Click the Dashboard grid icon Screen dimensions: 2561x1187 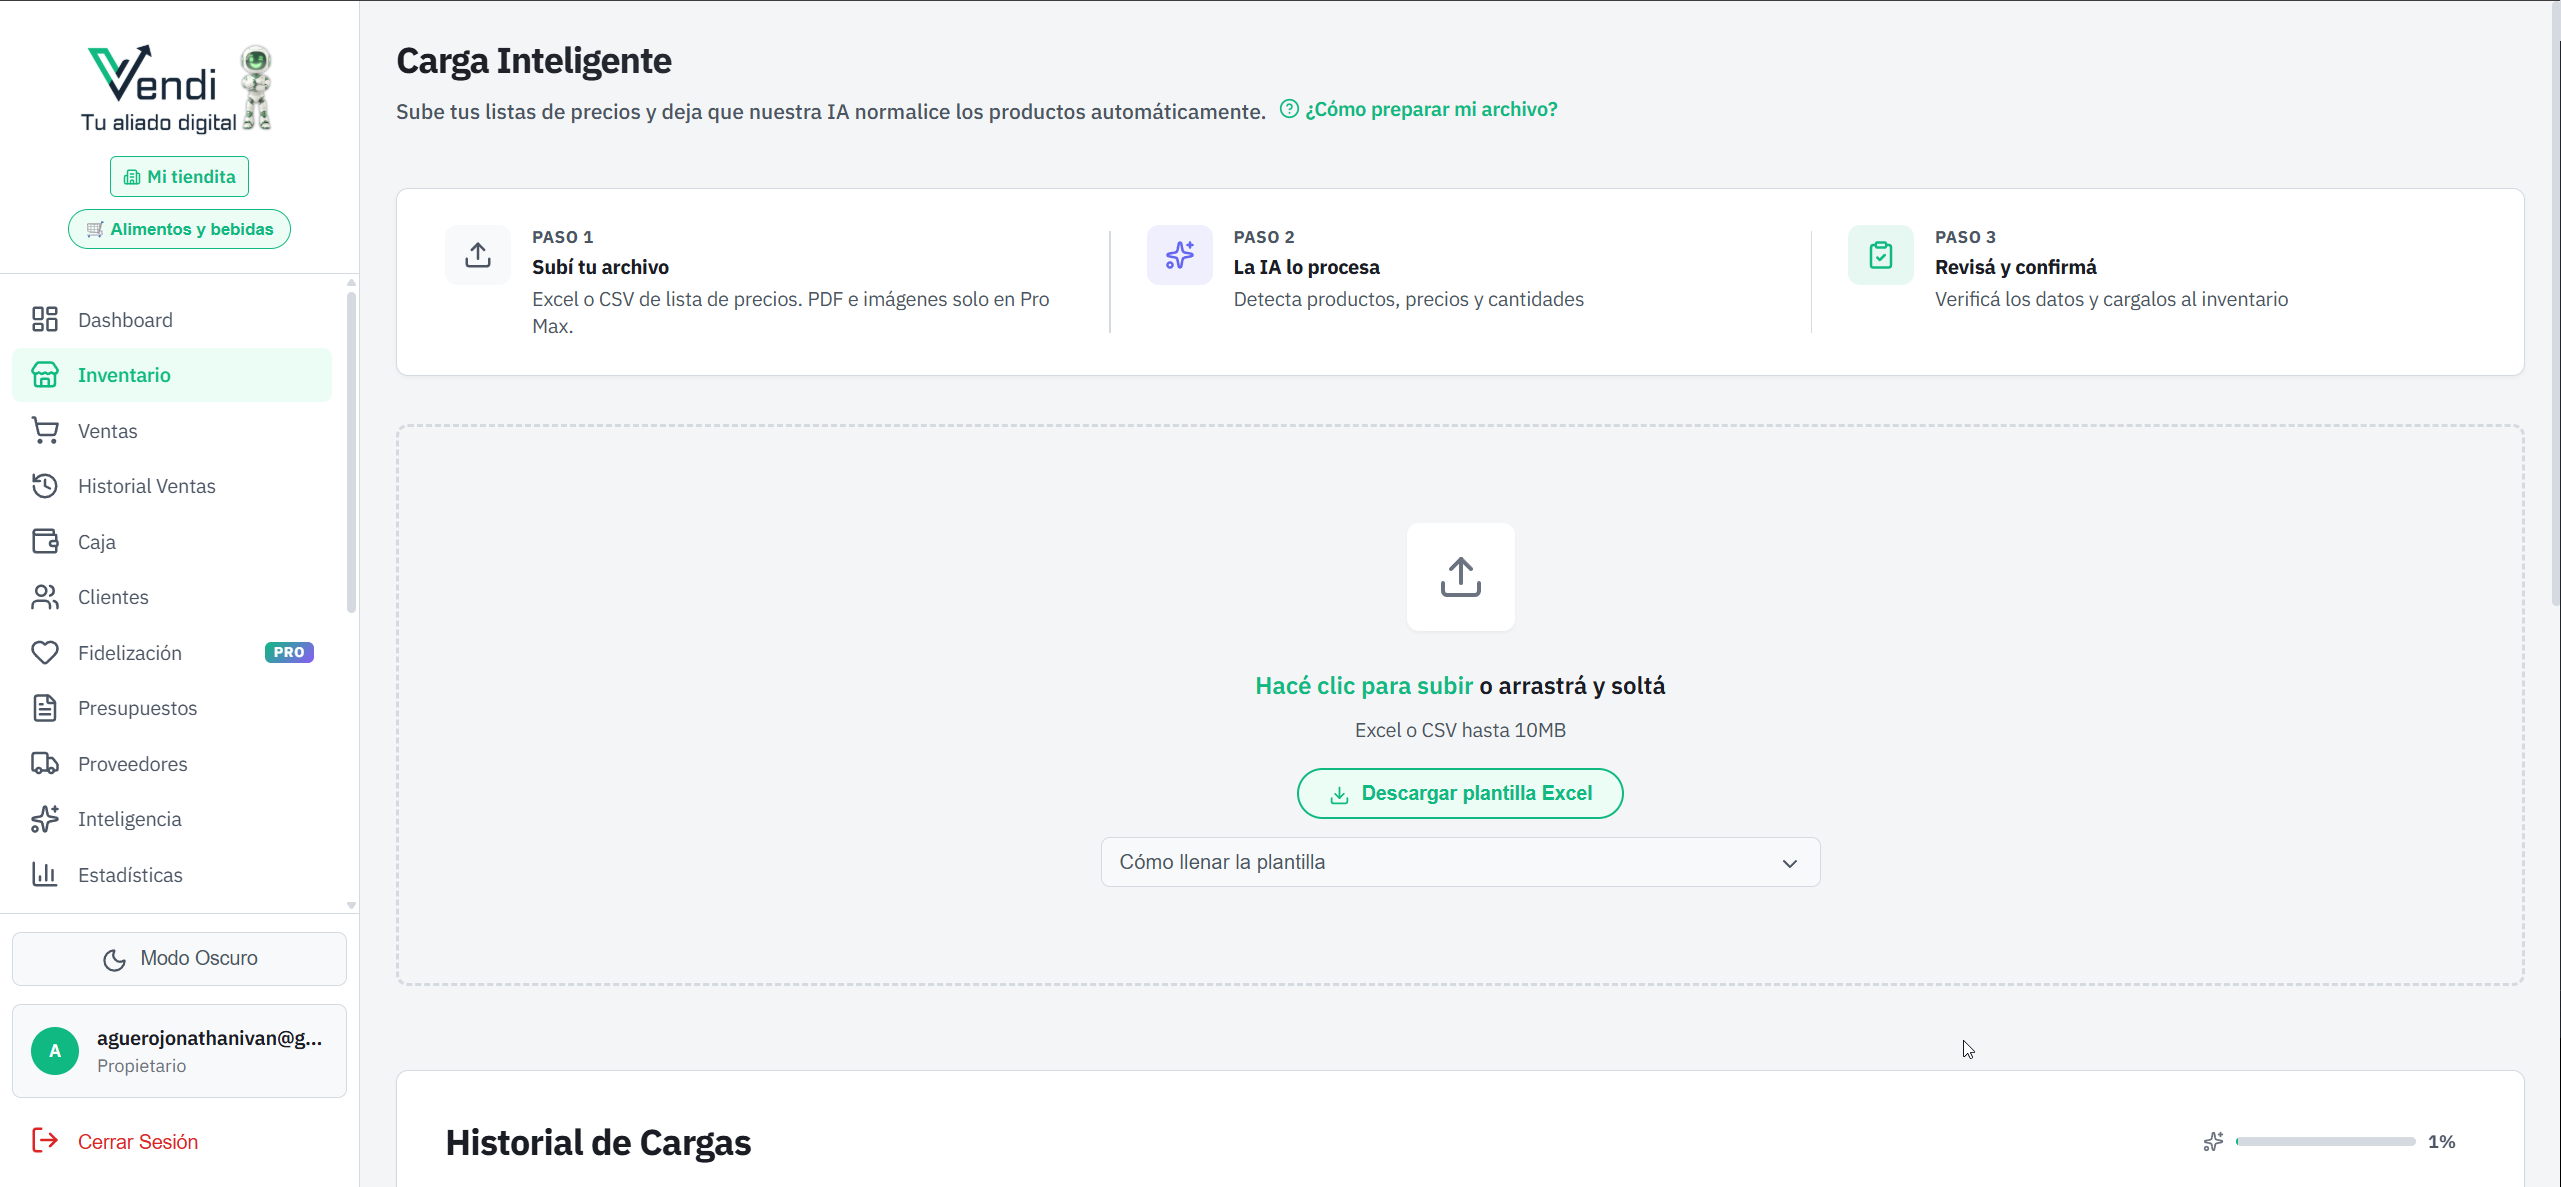45,320
